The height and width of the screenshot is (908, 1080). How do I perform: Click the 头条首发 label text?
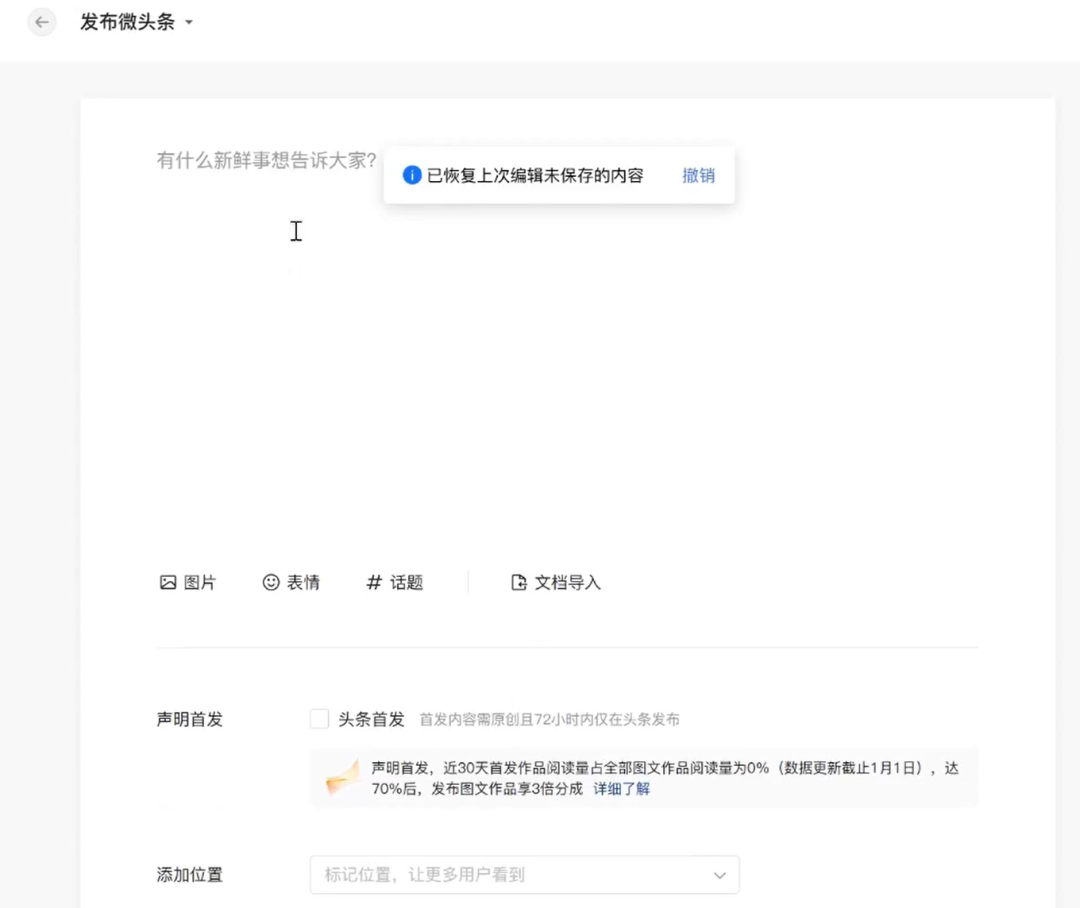click(371, 719)
